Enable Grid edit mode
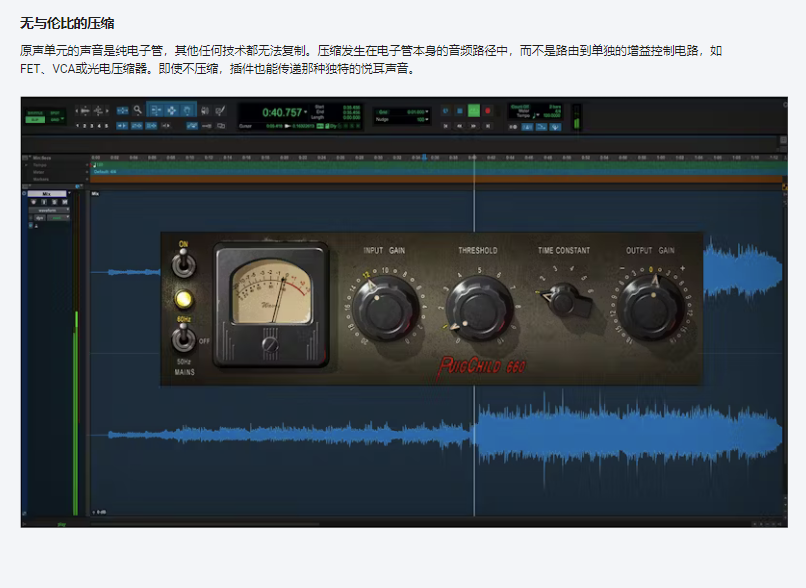Image resolution: width=806 pixels, height=588 pixels. click(55, 120)
